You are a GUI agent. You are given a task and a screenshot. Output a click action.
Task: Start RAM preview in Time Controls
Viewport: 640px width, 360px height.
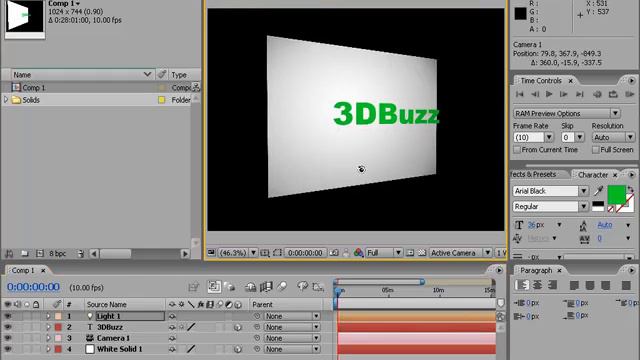629,94
